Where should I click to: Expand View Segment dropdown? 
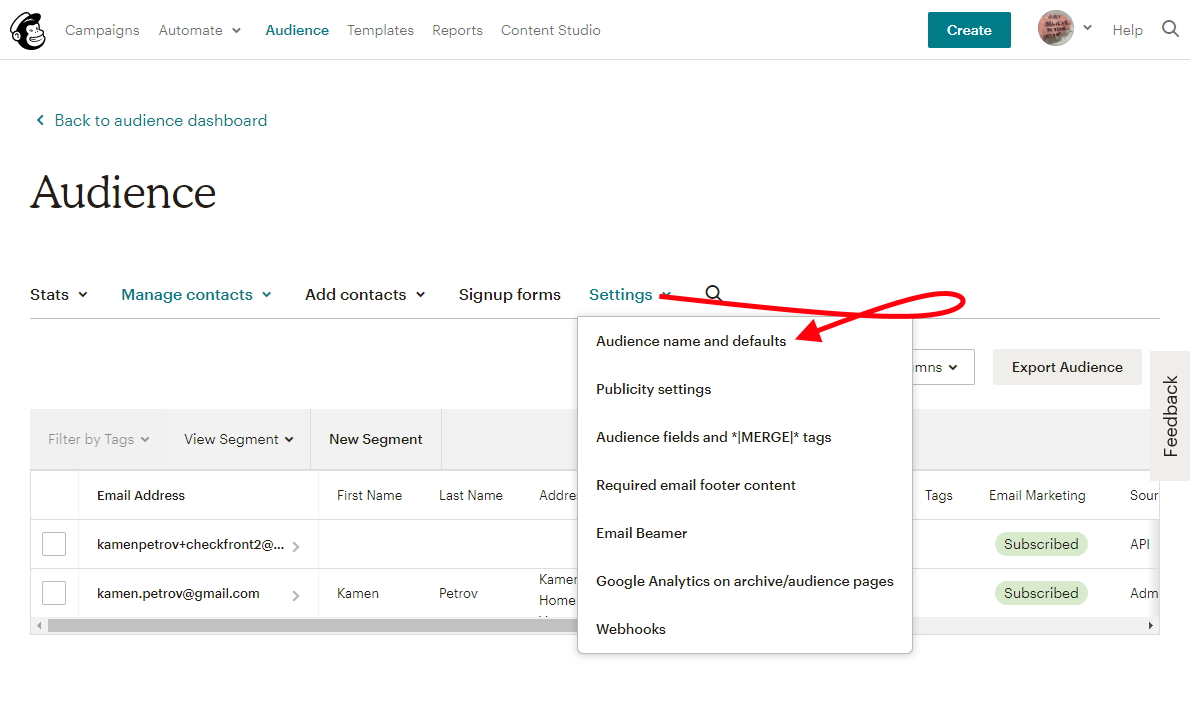pyautogui.click(x=238, y=439)
